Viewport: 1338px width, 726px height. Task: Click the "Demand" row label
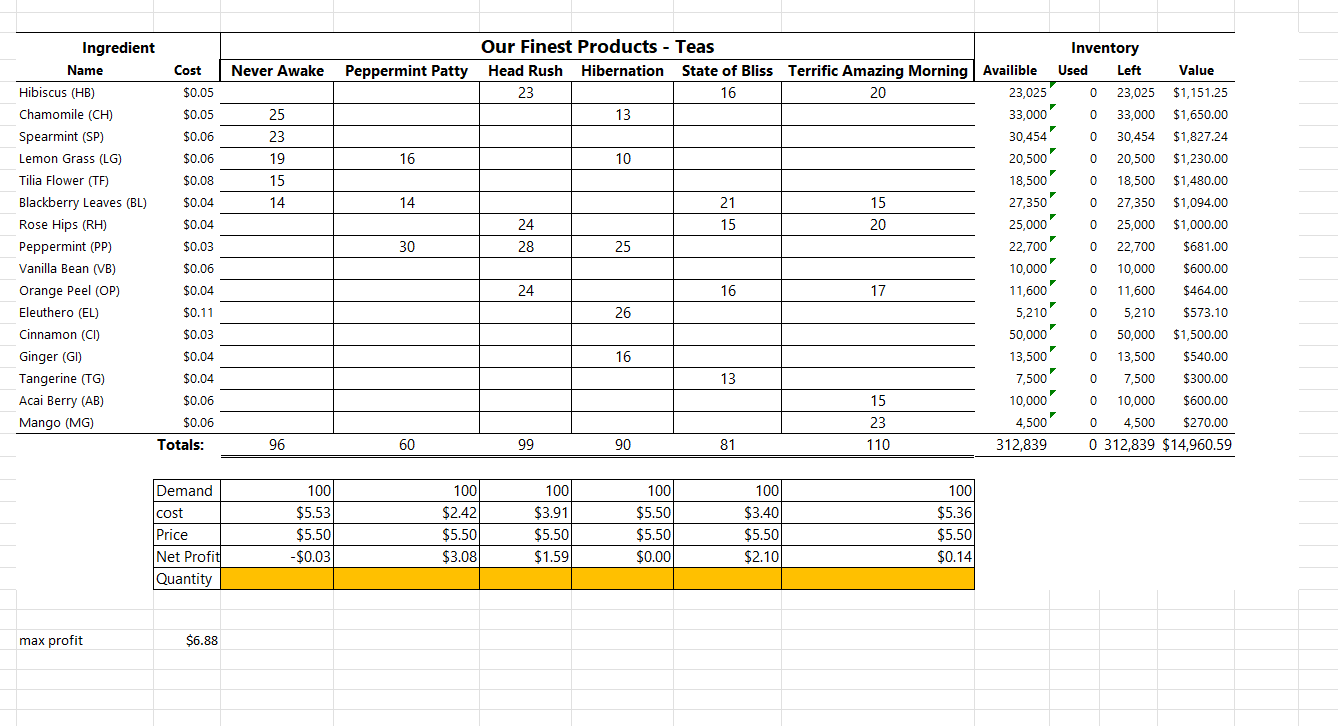tap(187, 491)
